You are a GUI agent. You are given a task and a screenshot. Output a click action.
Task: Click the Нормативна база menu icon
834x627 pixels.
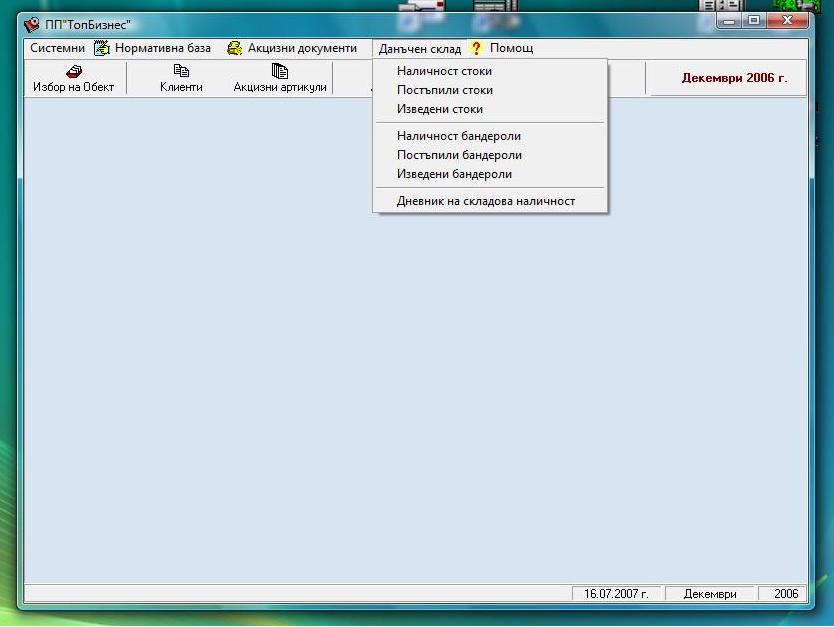tap(102, 48)
